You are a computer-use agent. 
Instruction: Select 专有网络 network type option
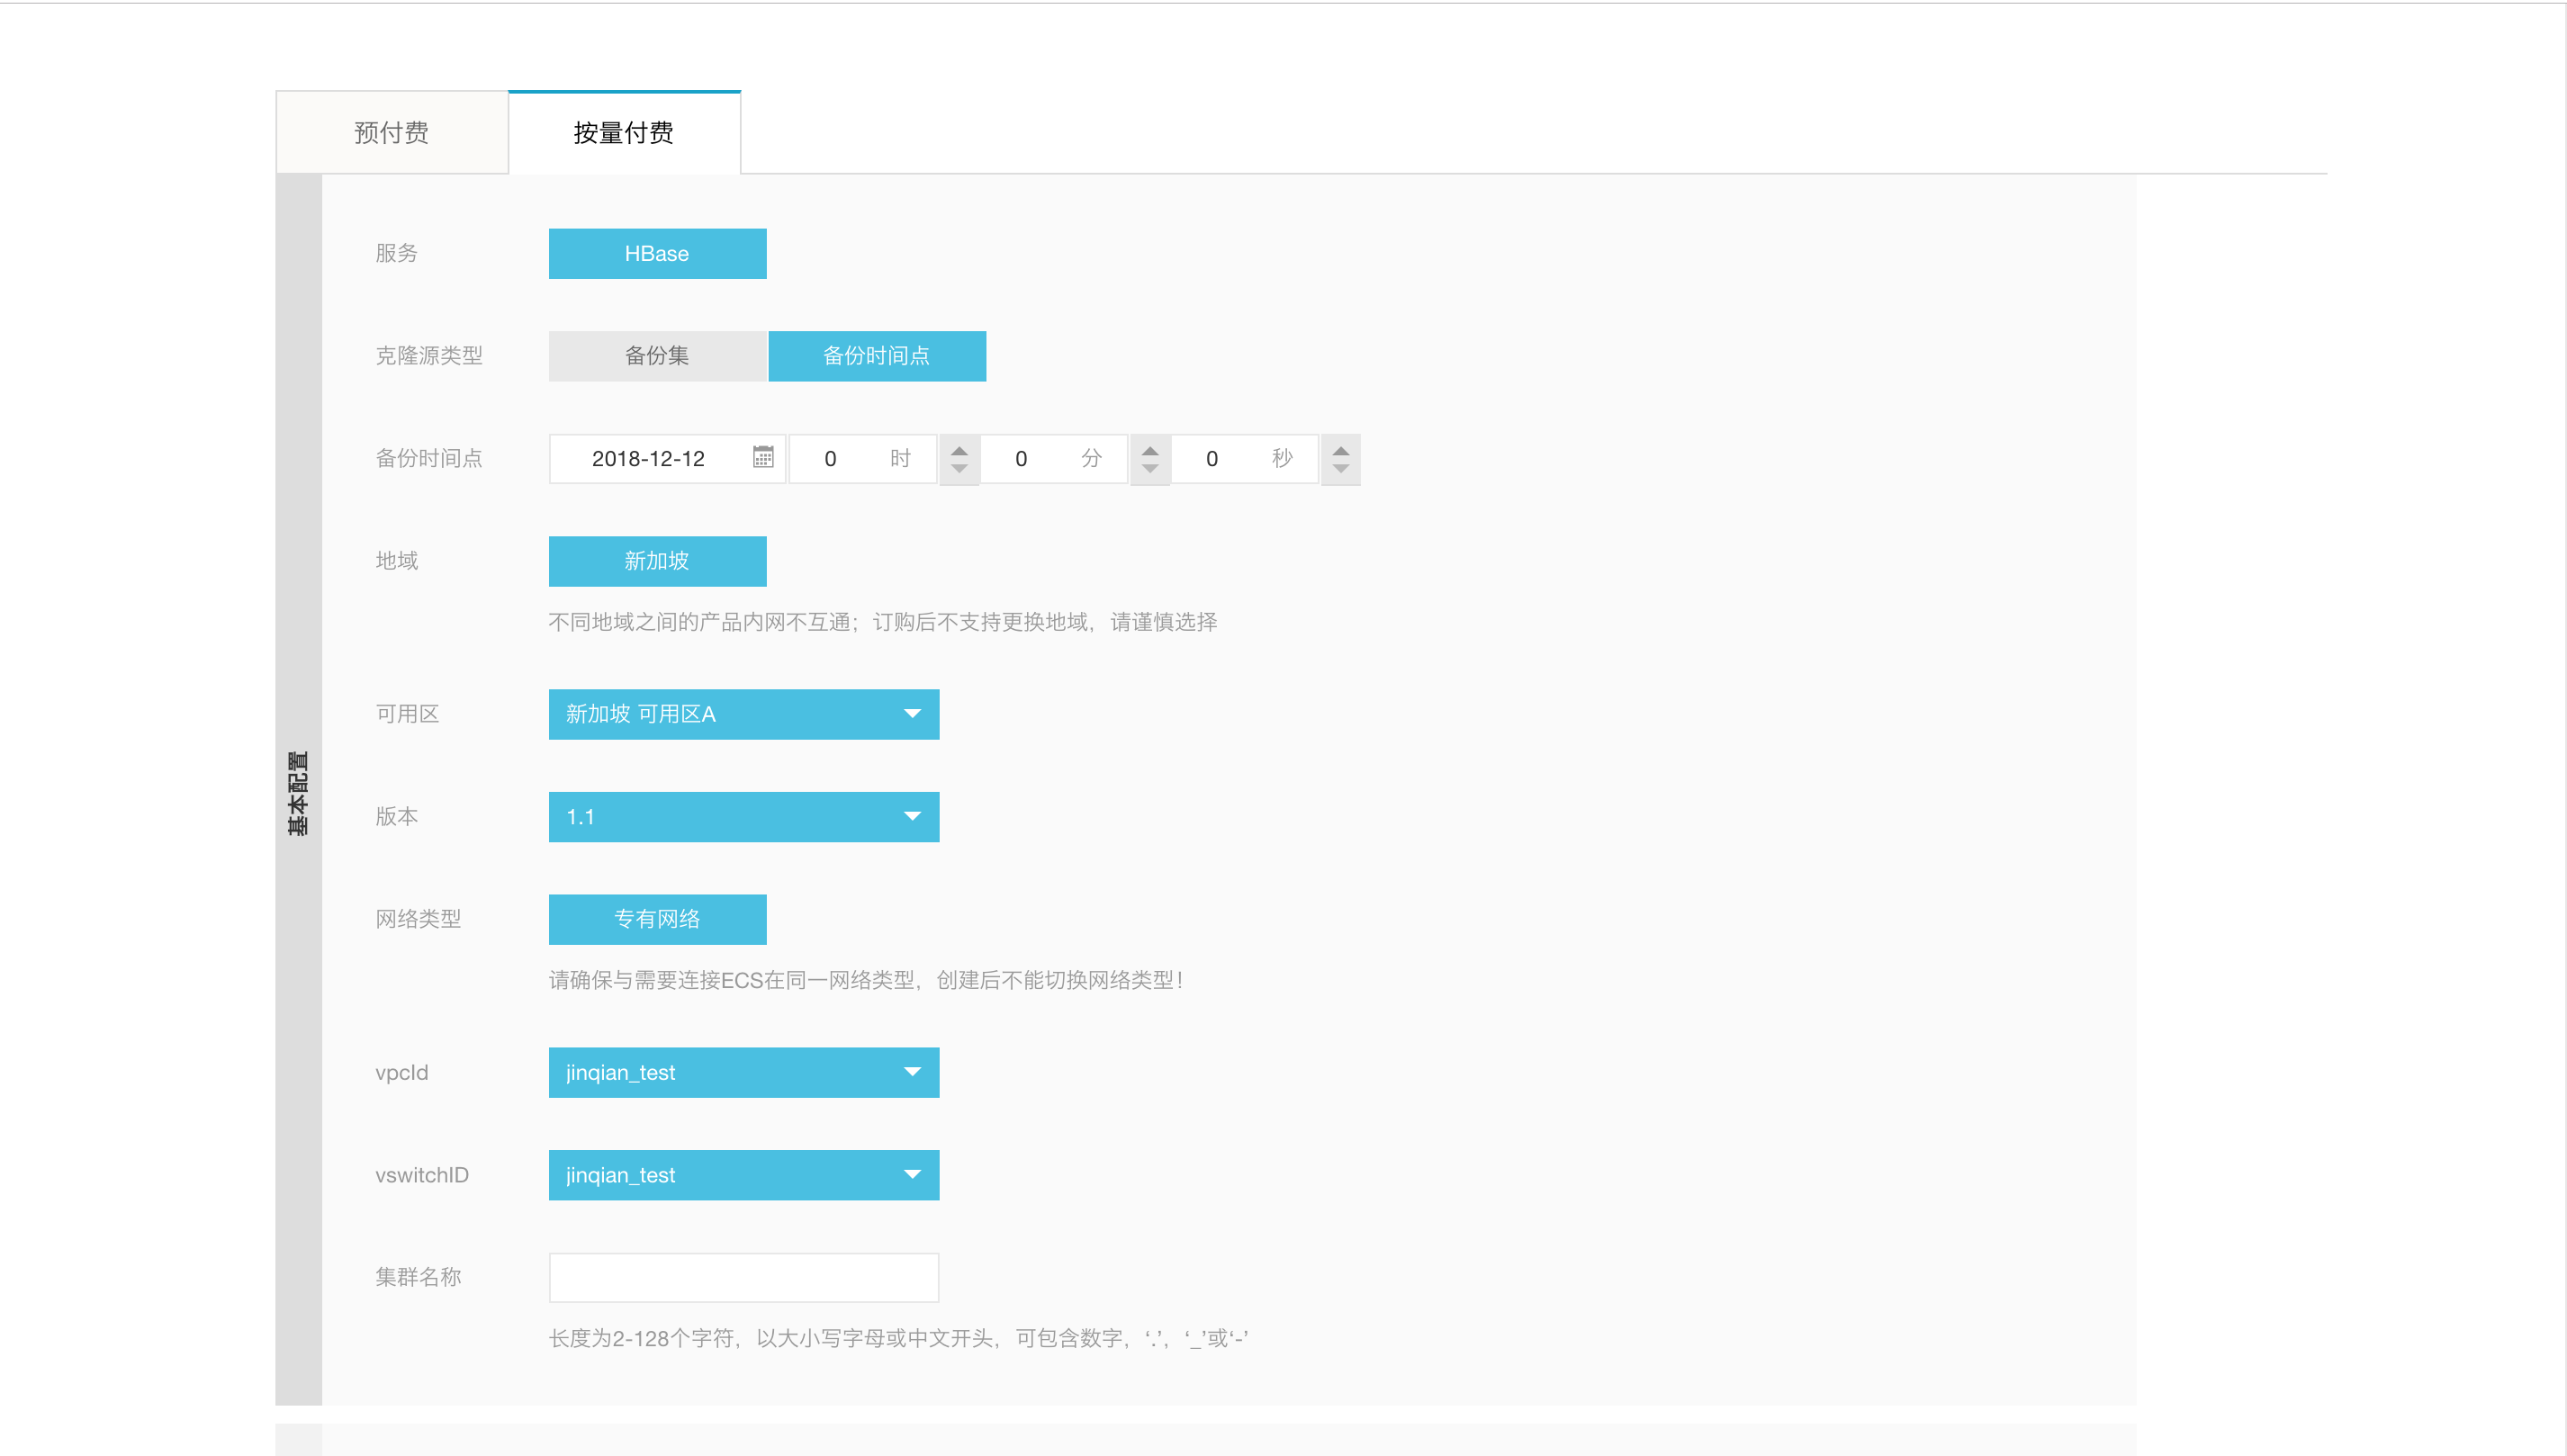click(x=658, y=919)
